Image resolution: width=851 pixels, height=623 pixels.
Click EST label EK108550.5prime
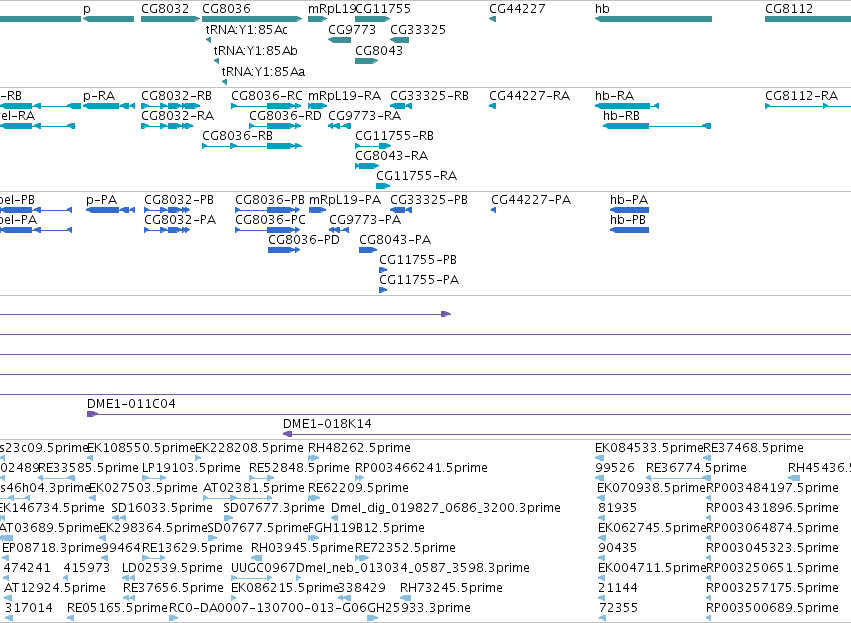pyautogui.click(x=141, y=448)
